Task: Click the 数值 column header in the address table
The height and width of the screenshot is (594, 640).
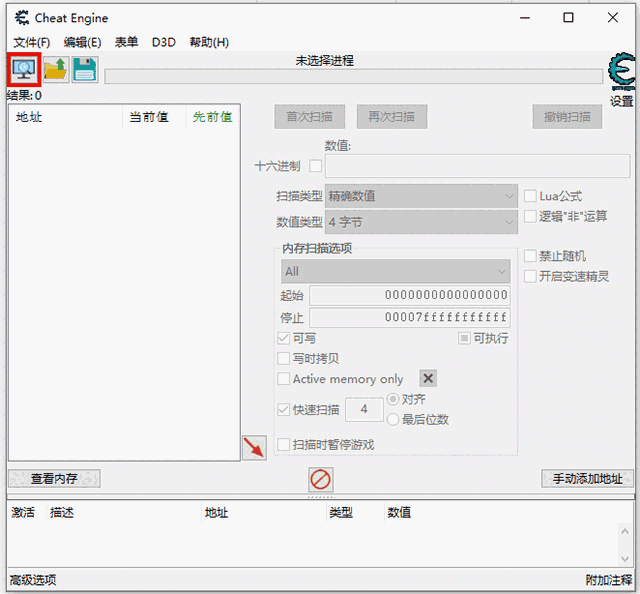Action: coord(399,512)
